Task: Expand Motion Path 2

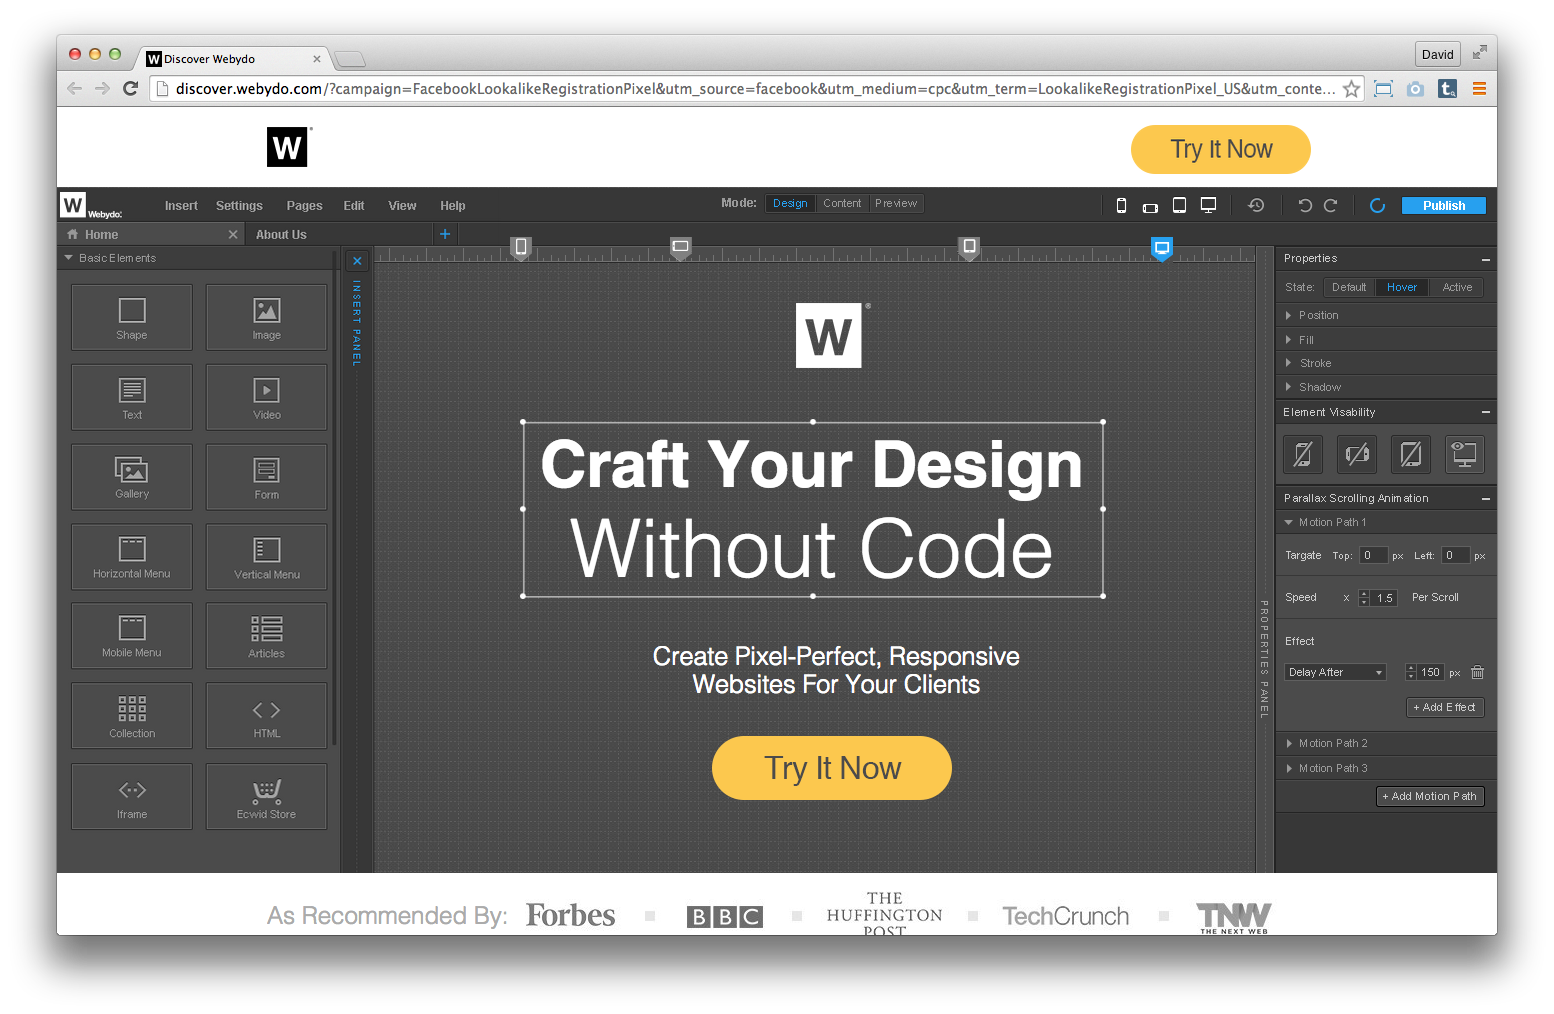Action: [x=1386, y=743]
